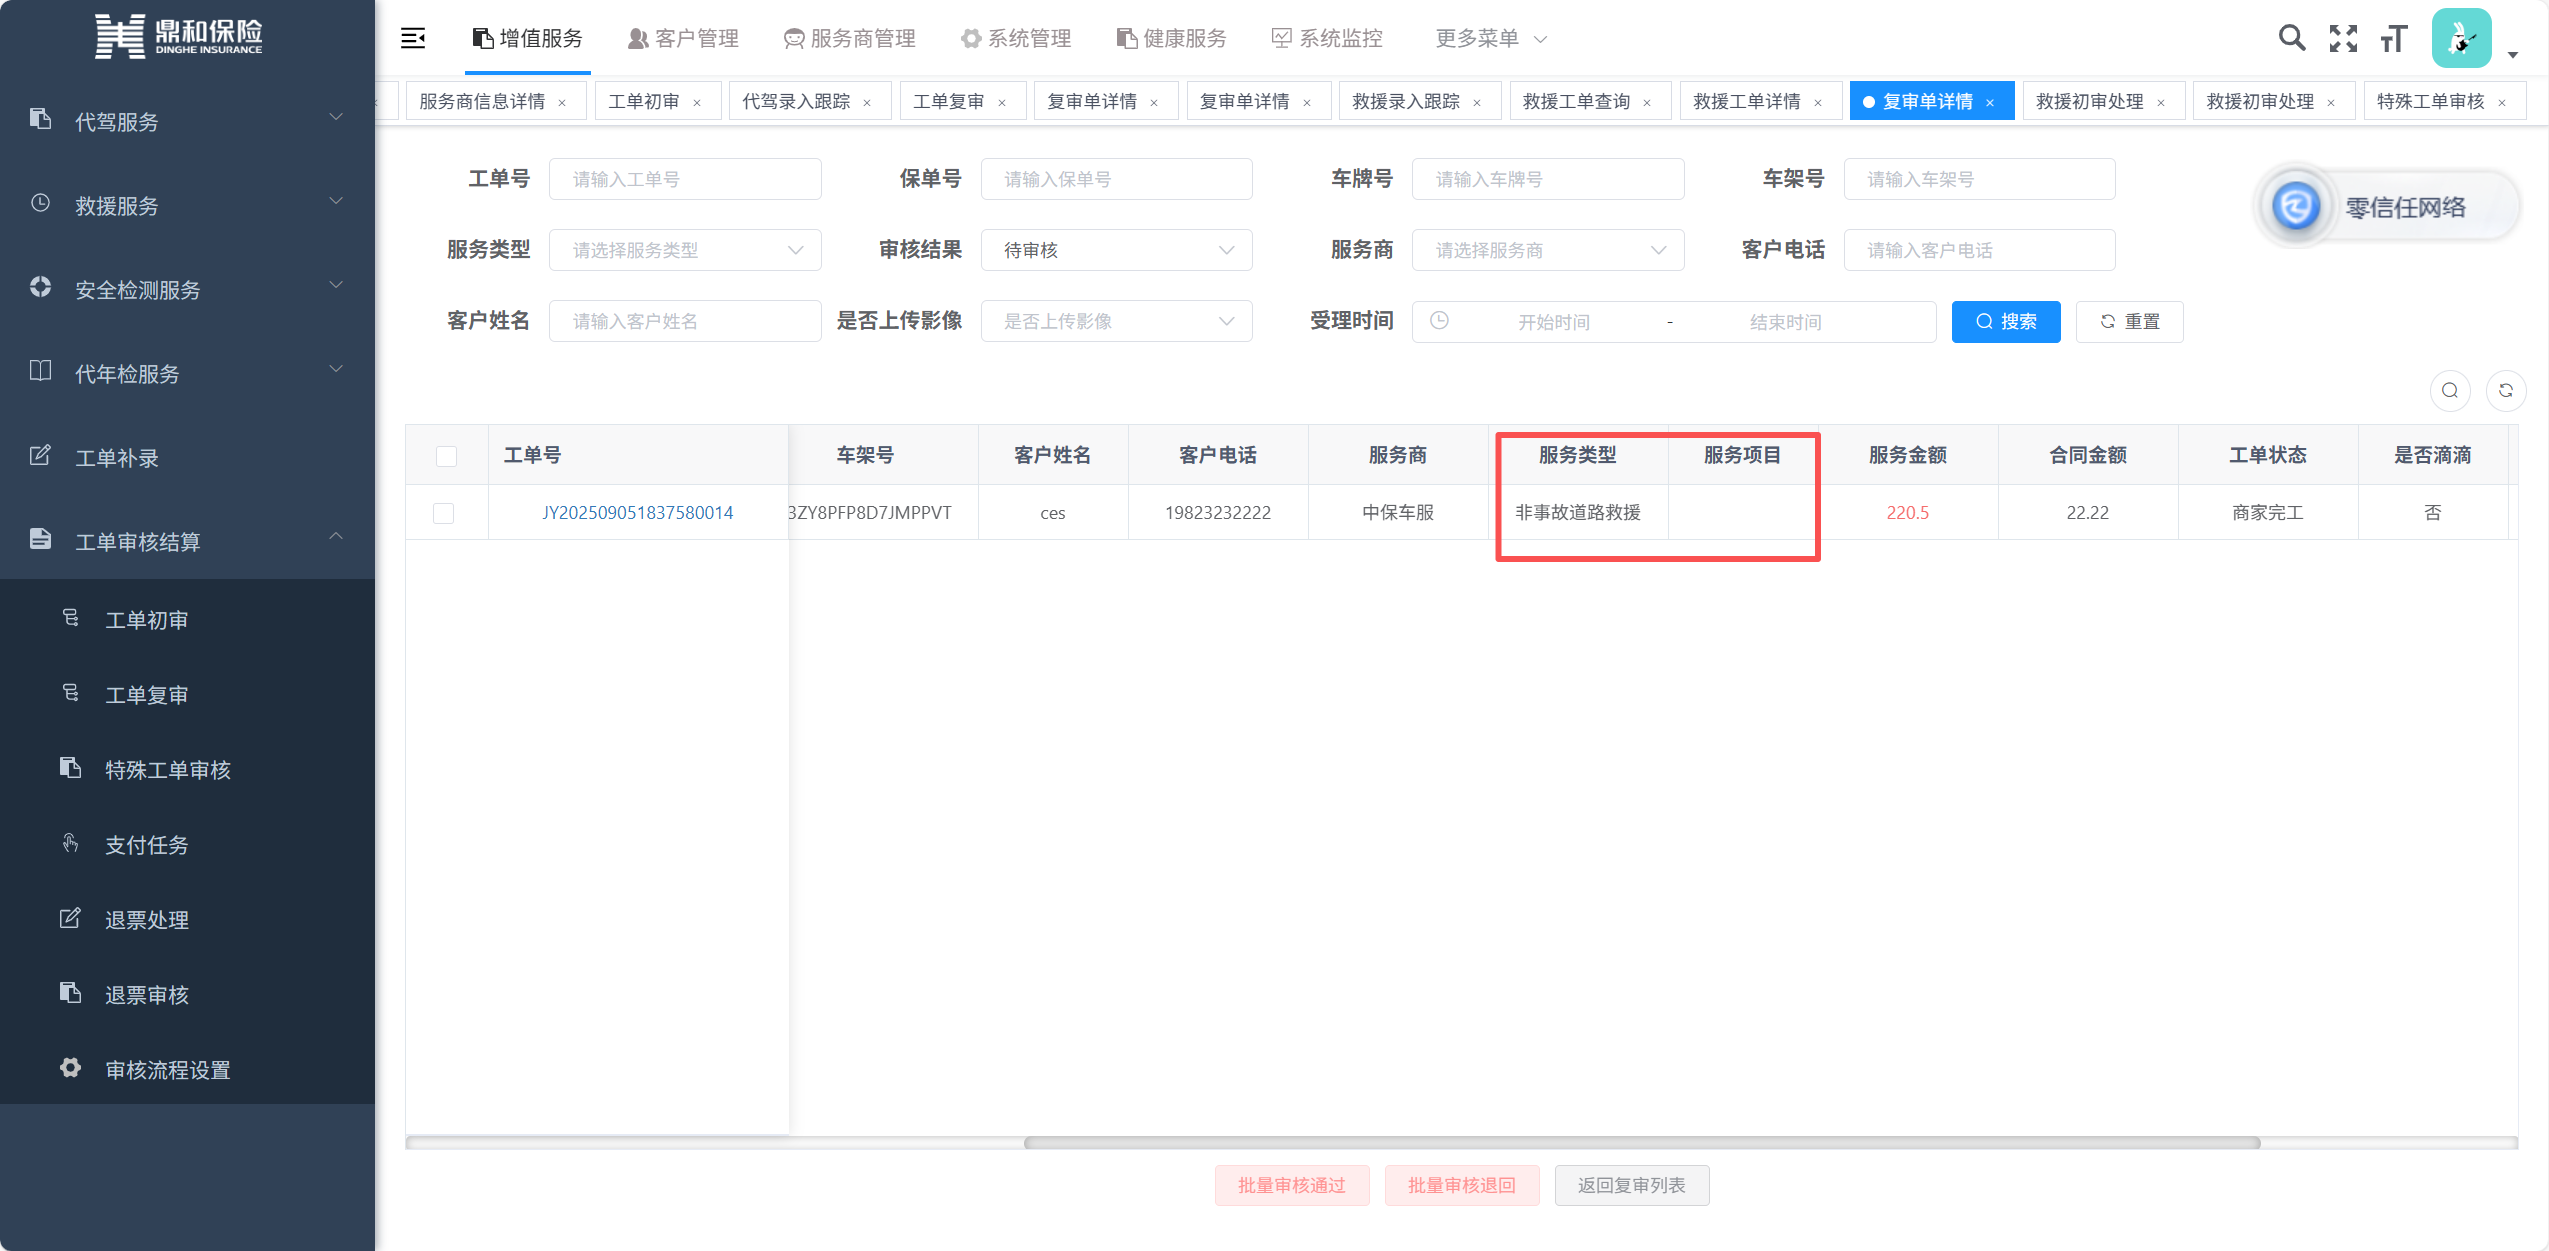Image resolution: width=2549 pixels, height=1251 pixels.
Task: Click the table refresh circular icon
Action: tap(2505, 391)
